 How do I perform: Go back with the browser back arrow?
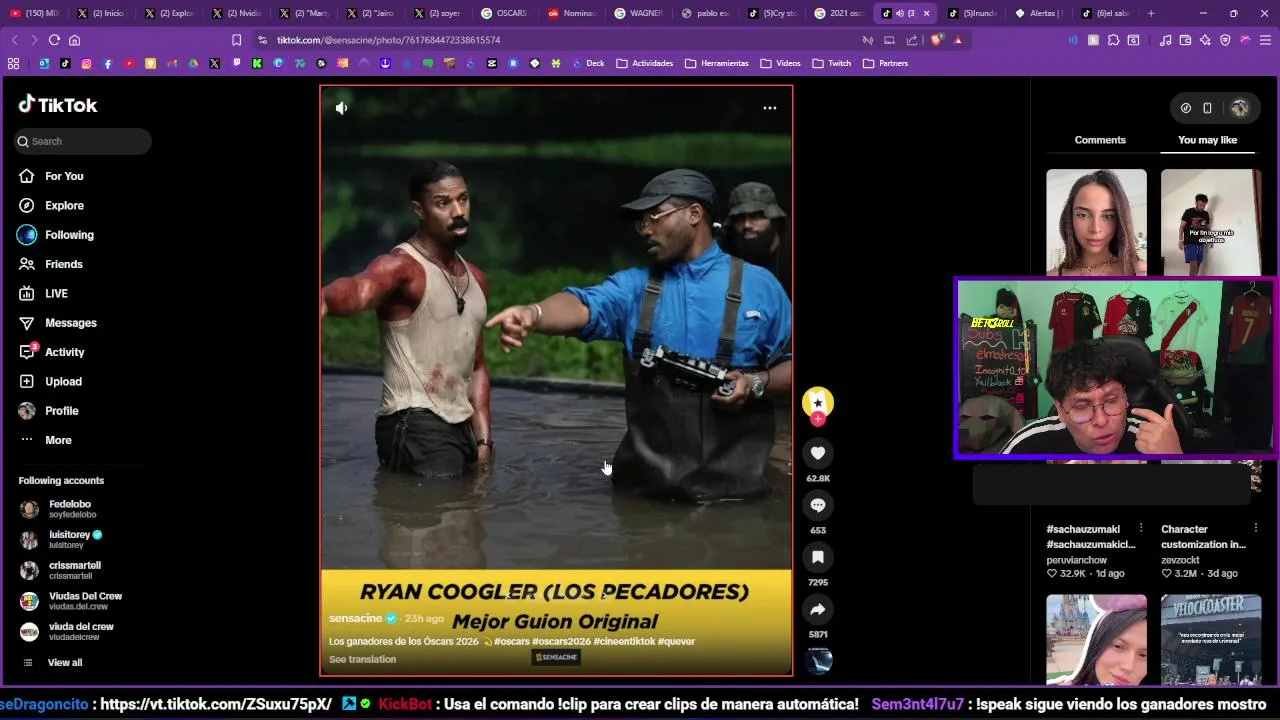pyautogui.click(x=14, y=40)
